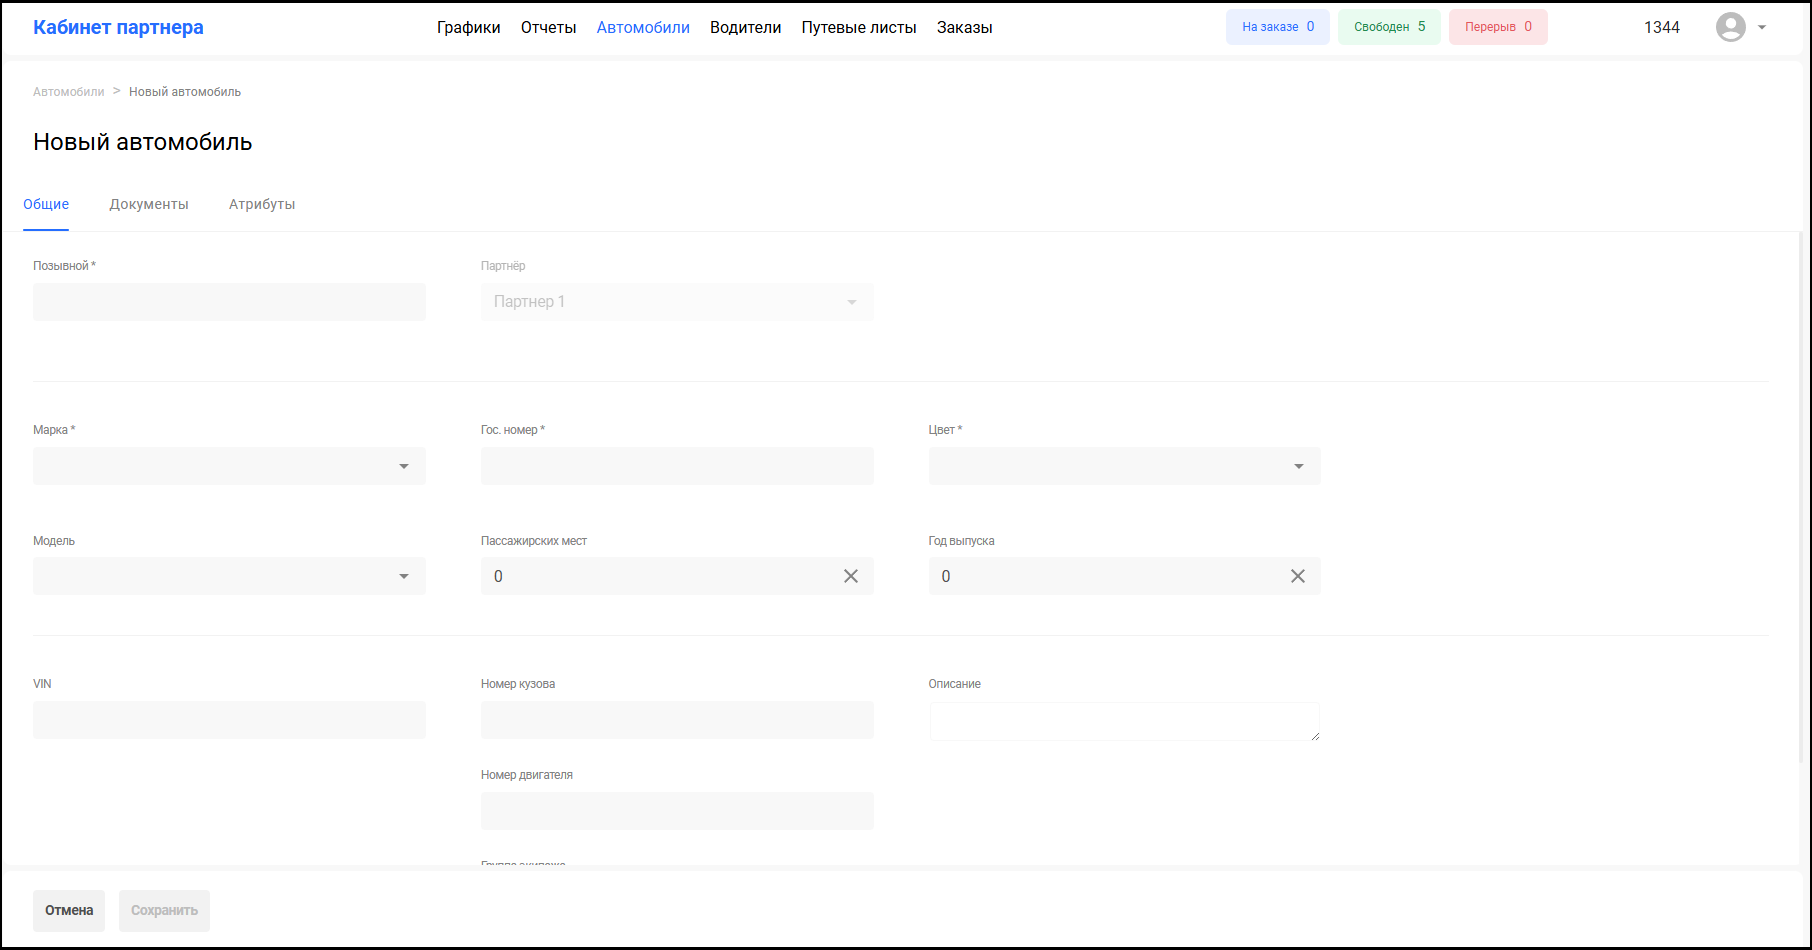Open the Модель dropdown
The width and height of the screenshot is (1812, 950).
229,576
